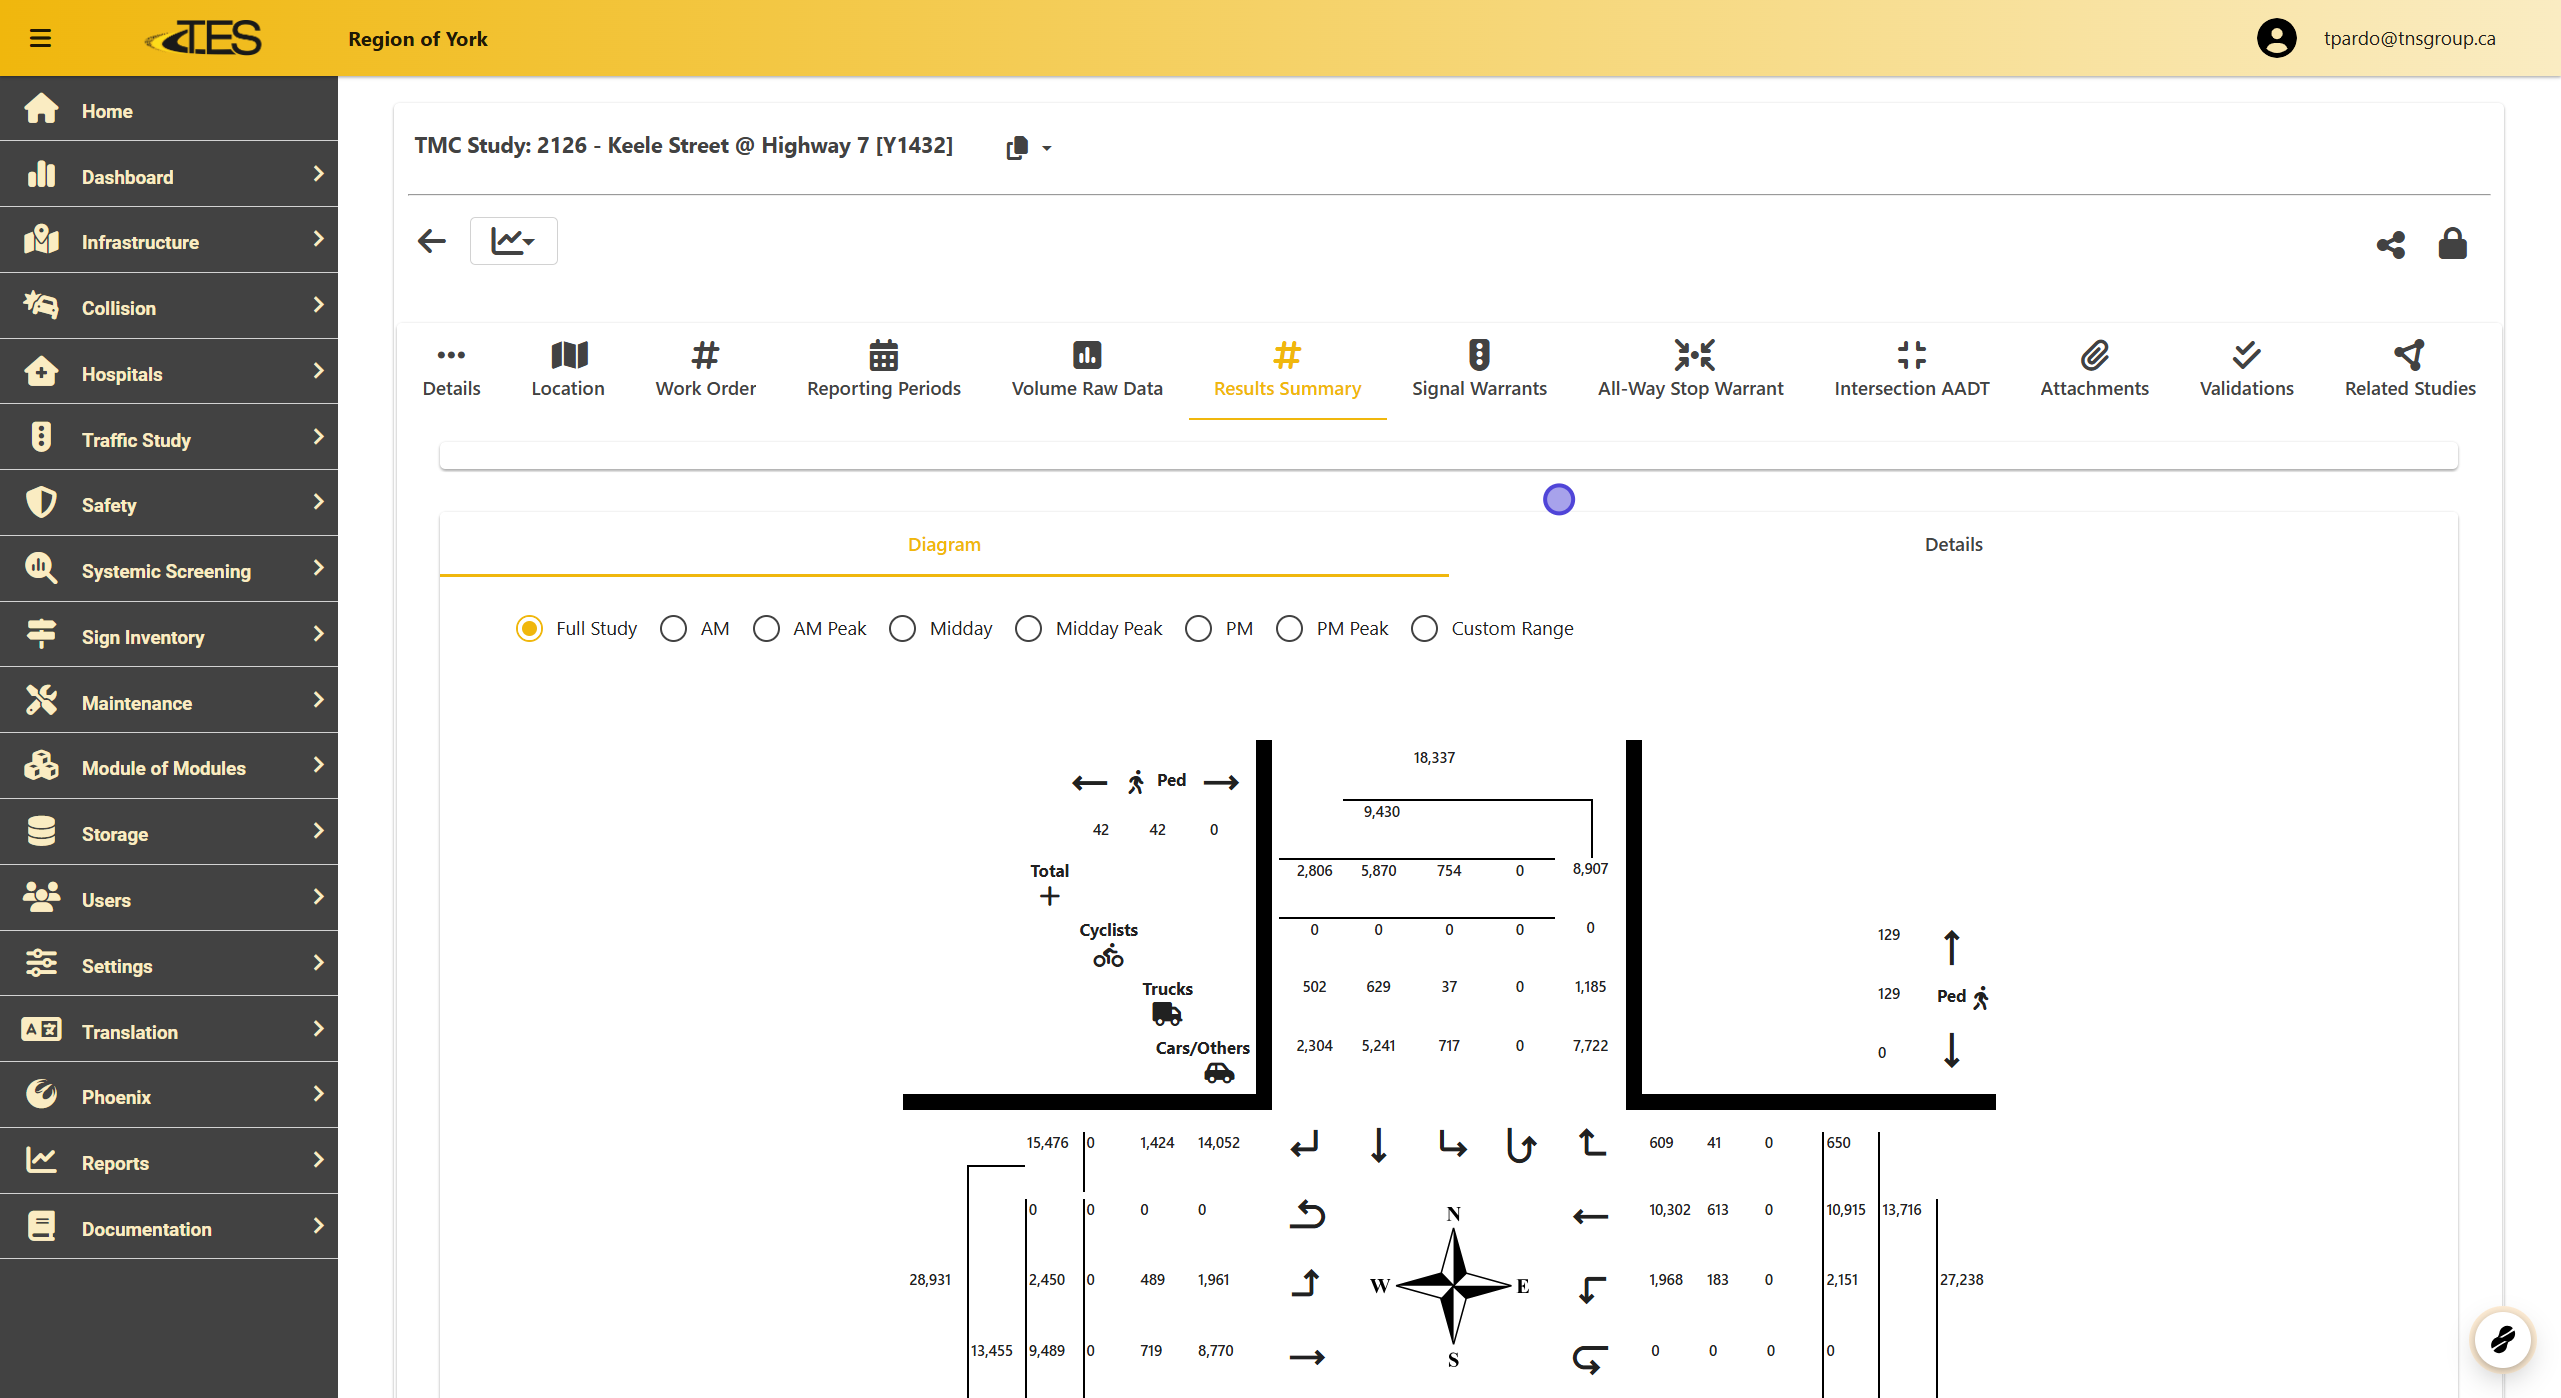
Task: Switch to the Details sub-tab
Action: (1953, 544)
